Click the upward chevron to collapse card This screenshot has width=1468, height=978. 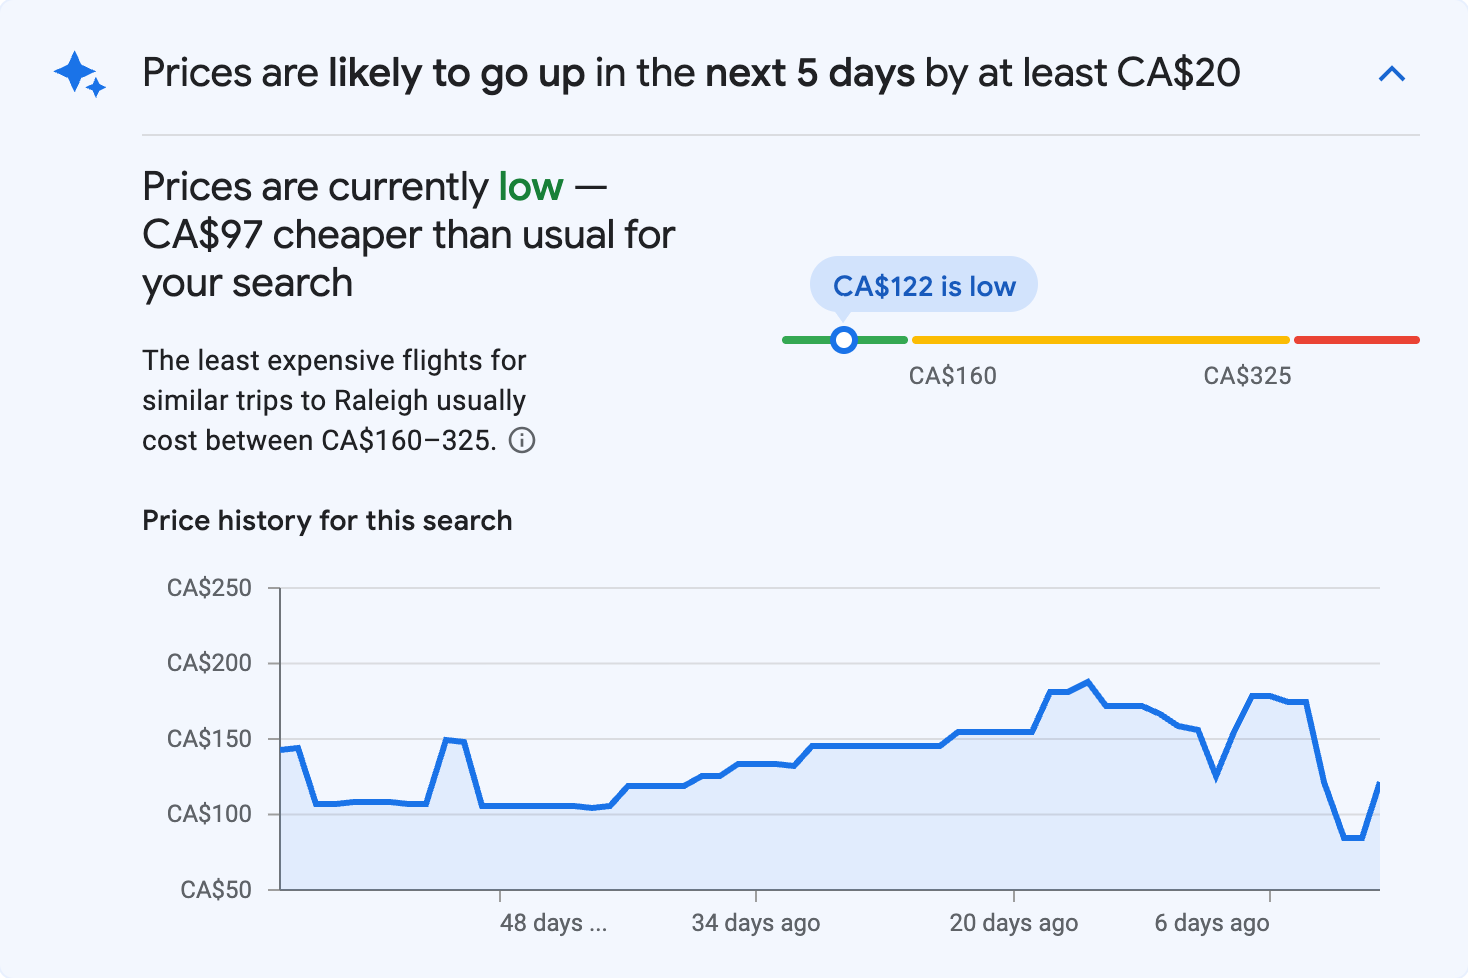tap(1392, 73)
